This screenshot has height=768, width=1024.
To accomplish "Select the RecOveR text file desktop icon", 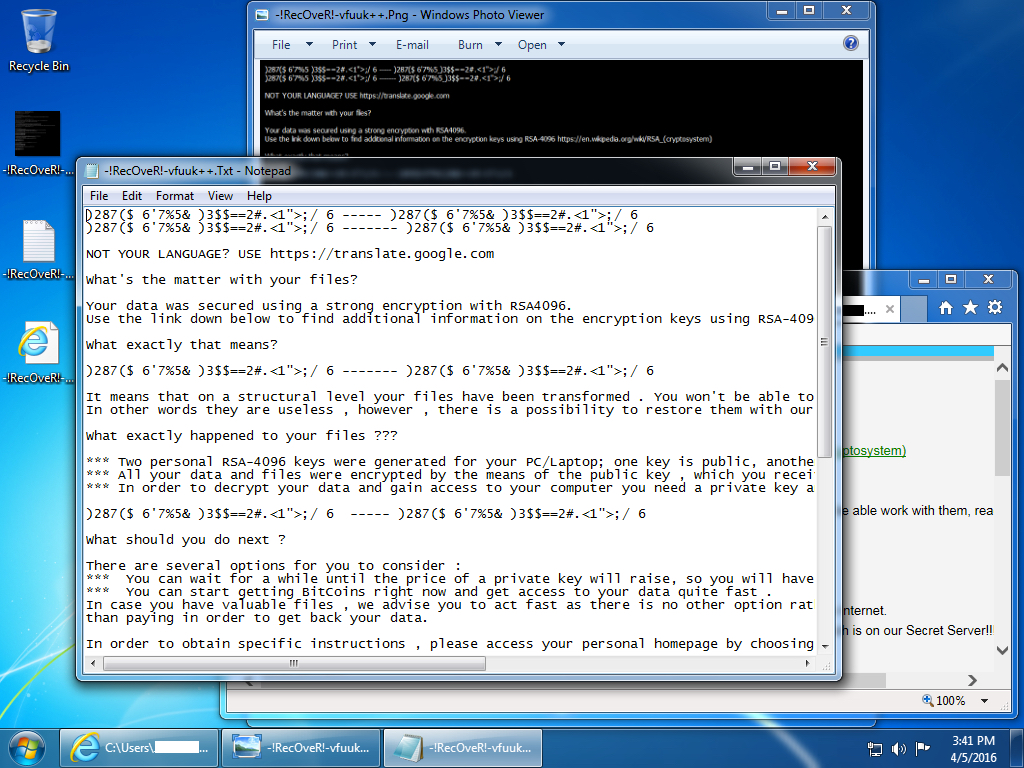I will 38,242.
